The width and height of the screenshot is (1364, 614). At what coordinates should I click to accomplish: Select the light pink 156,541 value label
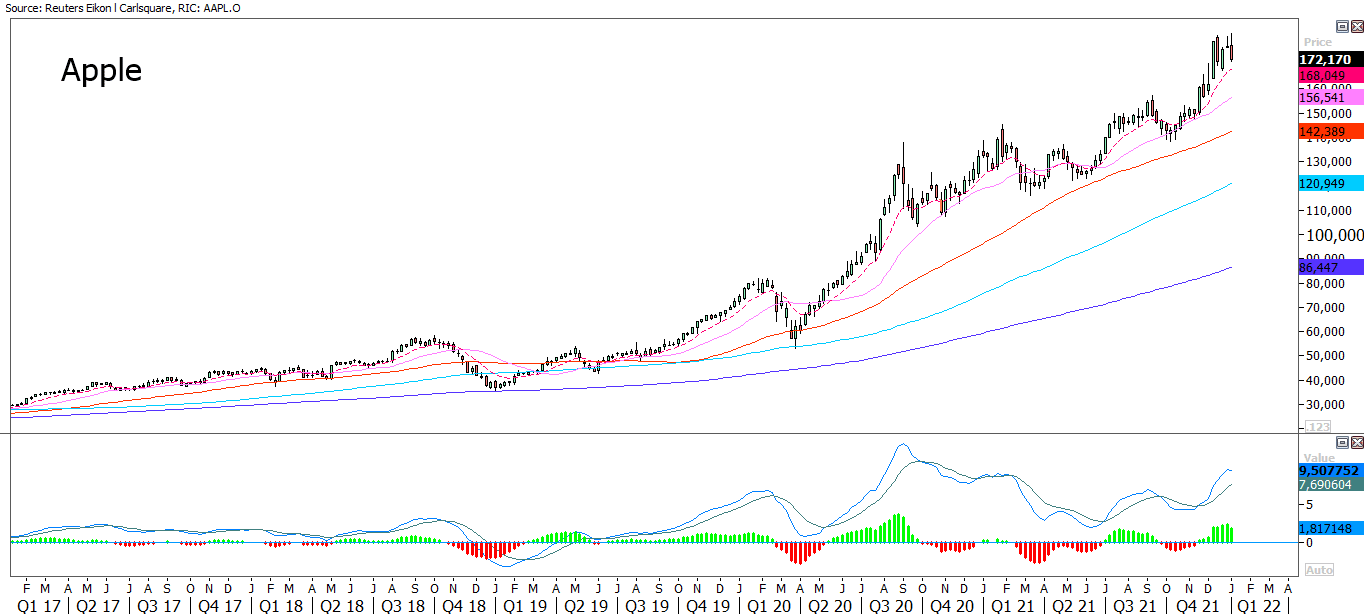(x=1330, y=97)
